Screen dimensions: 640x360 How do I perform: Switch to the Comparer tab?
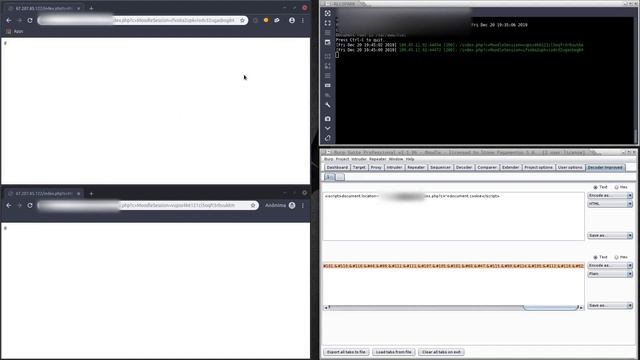pyautogui.click(x=487, y=167)
